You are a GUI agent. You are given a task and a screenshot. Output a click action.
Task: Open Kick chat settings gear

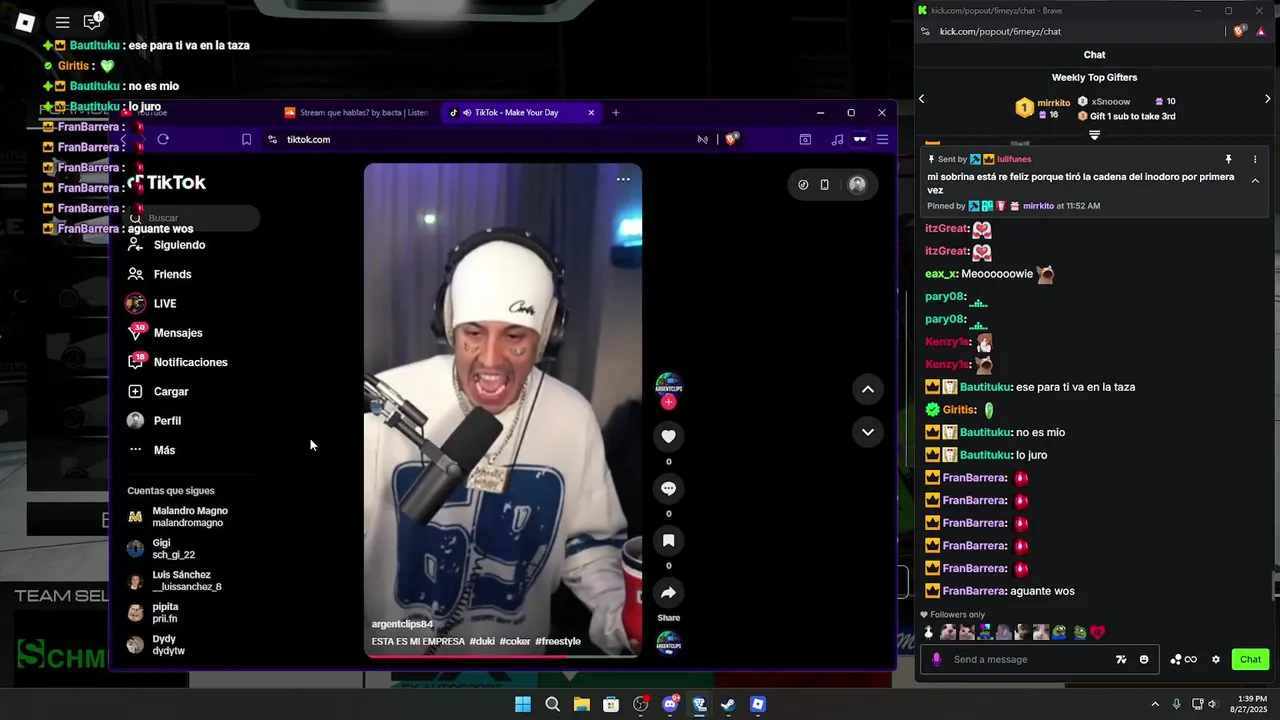(1216, 659)
